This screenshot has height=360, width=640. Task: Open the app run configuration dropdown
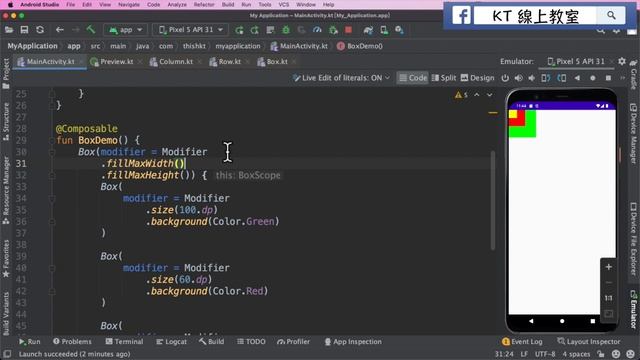tap(125, 30)
